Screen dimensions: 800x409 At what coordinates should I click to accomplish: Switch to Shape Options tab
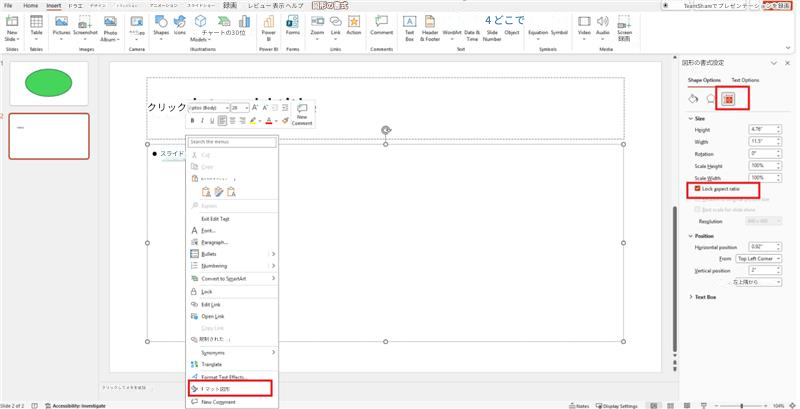(x=704, y=80)
